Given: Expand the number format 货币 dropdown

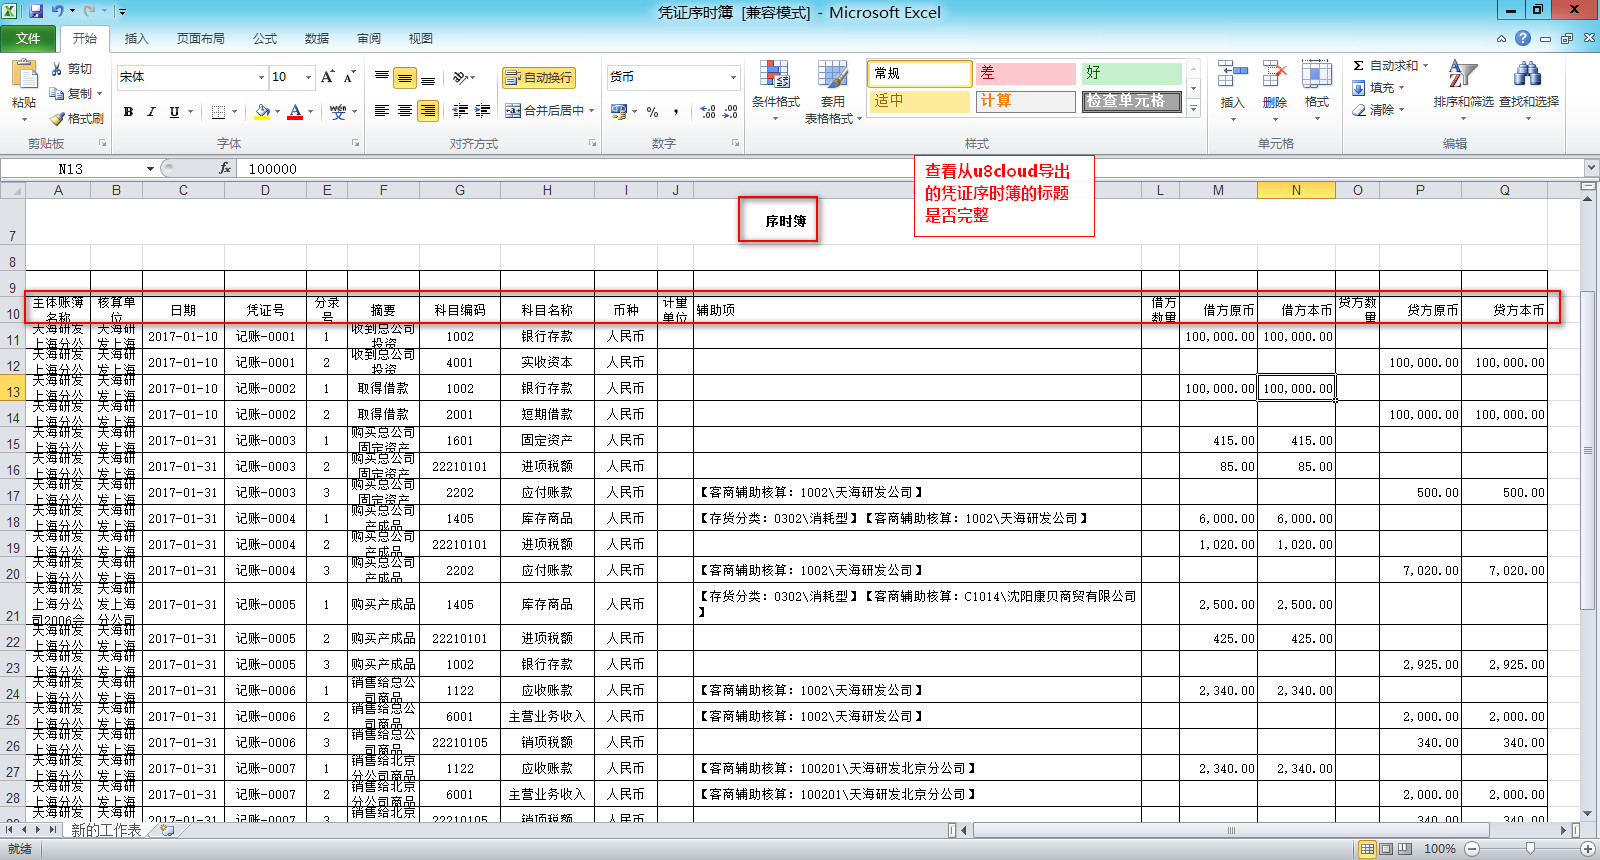Looking at the screenshot, I should (x=733, y=77).
